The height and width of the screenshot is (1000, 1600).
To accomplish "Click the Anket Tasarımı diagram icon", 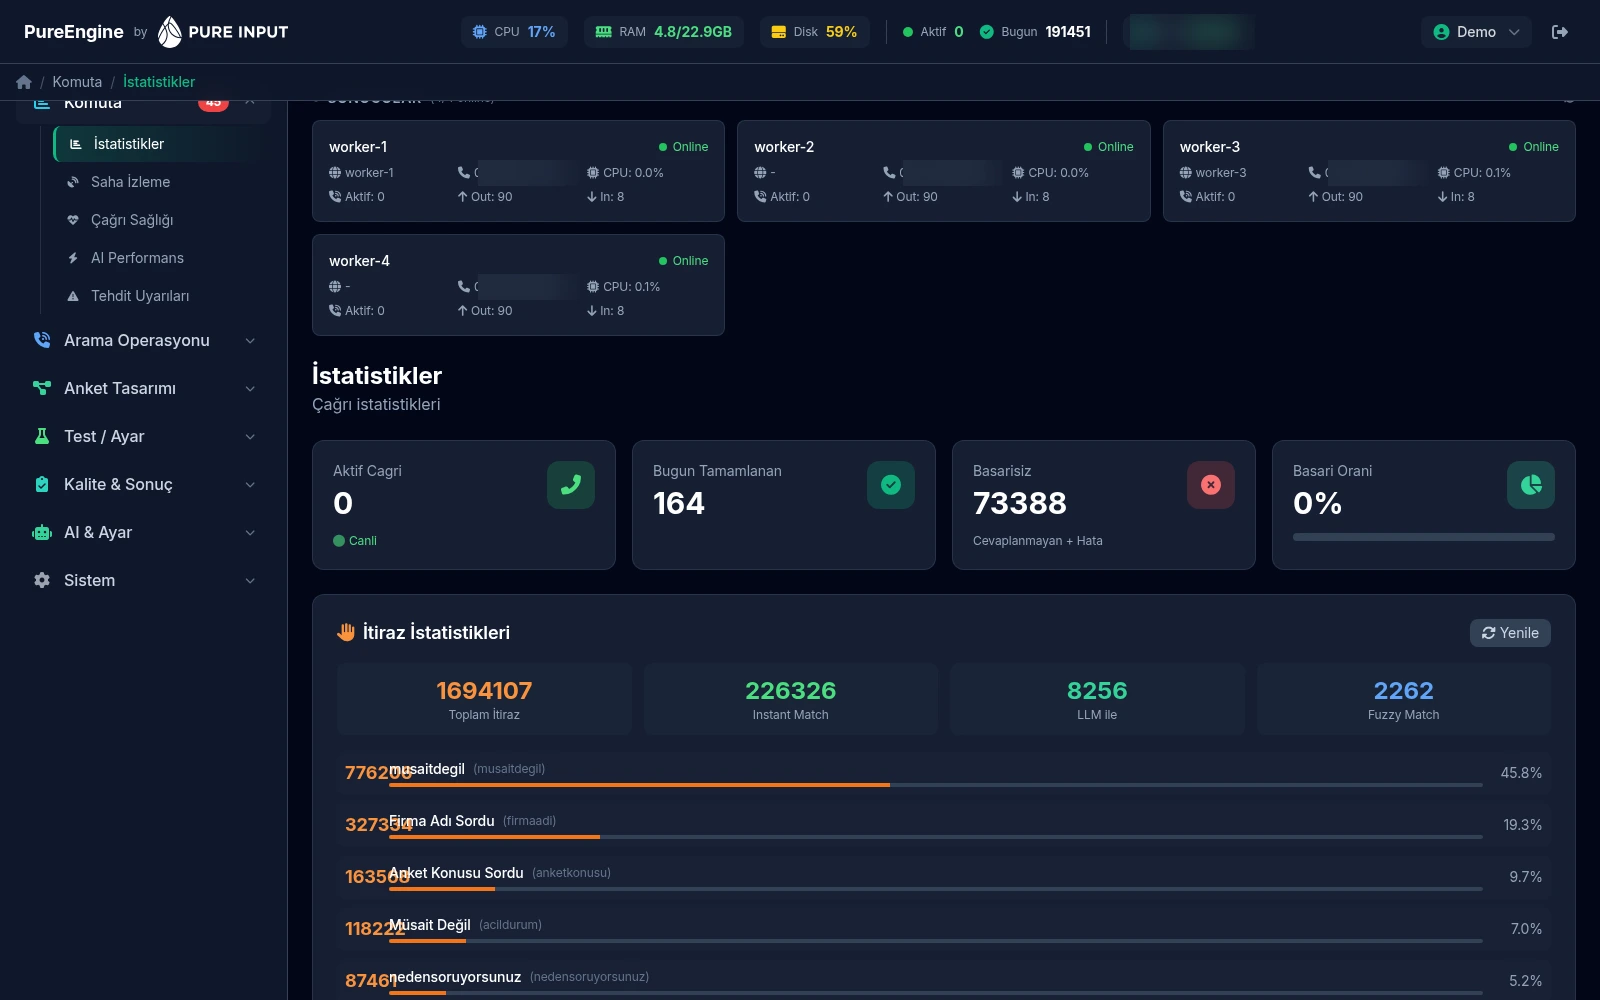I will point(42,388).
